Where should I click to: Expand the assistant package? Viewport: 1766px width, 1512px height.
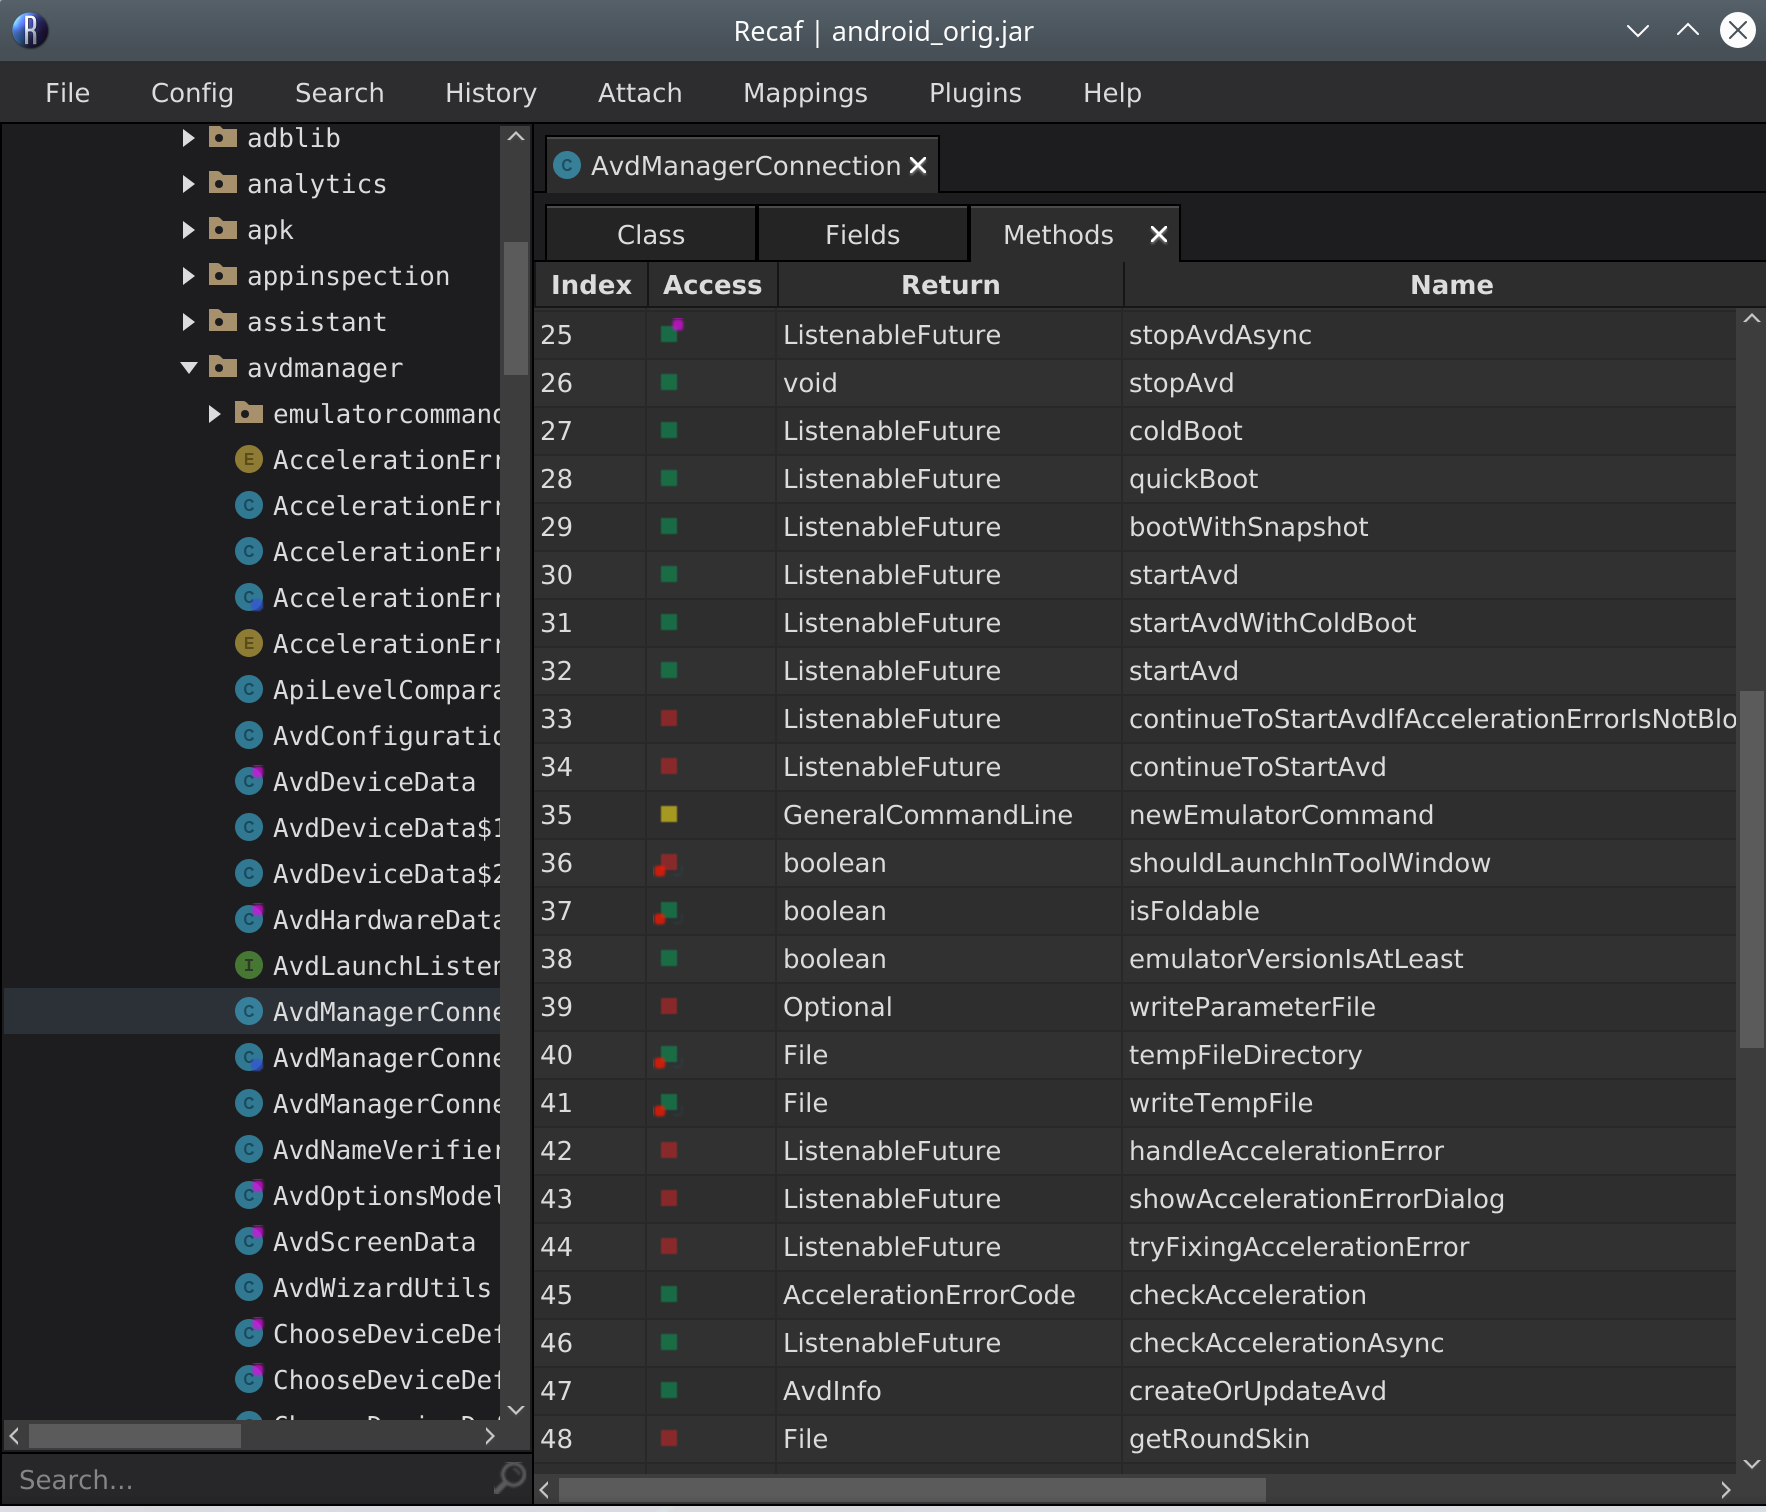point(188,322)
